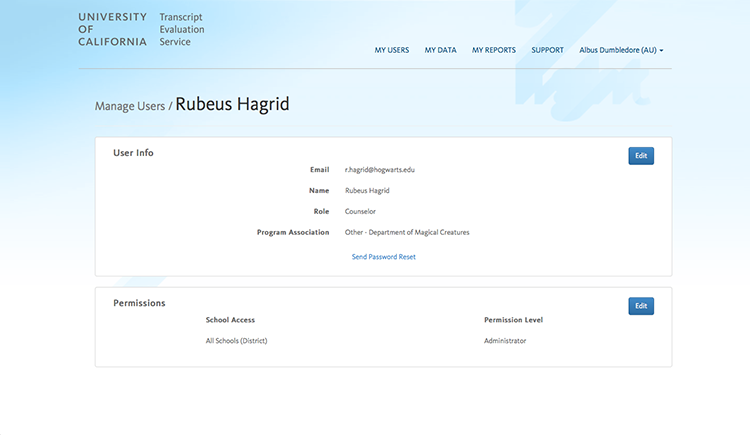
Task: Click the University of California logo
Action: [112, 29]
